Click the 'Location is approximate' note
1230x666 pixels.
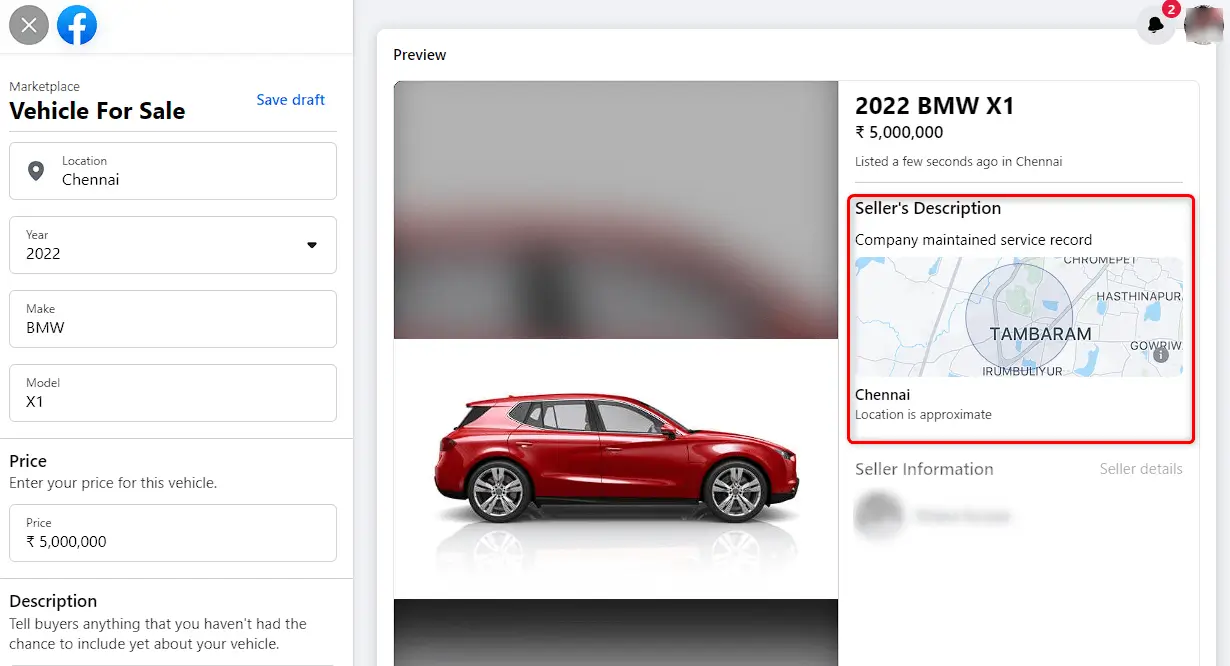(x=923, y=414)
